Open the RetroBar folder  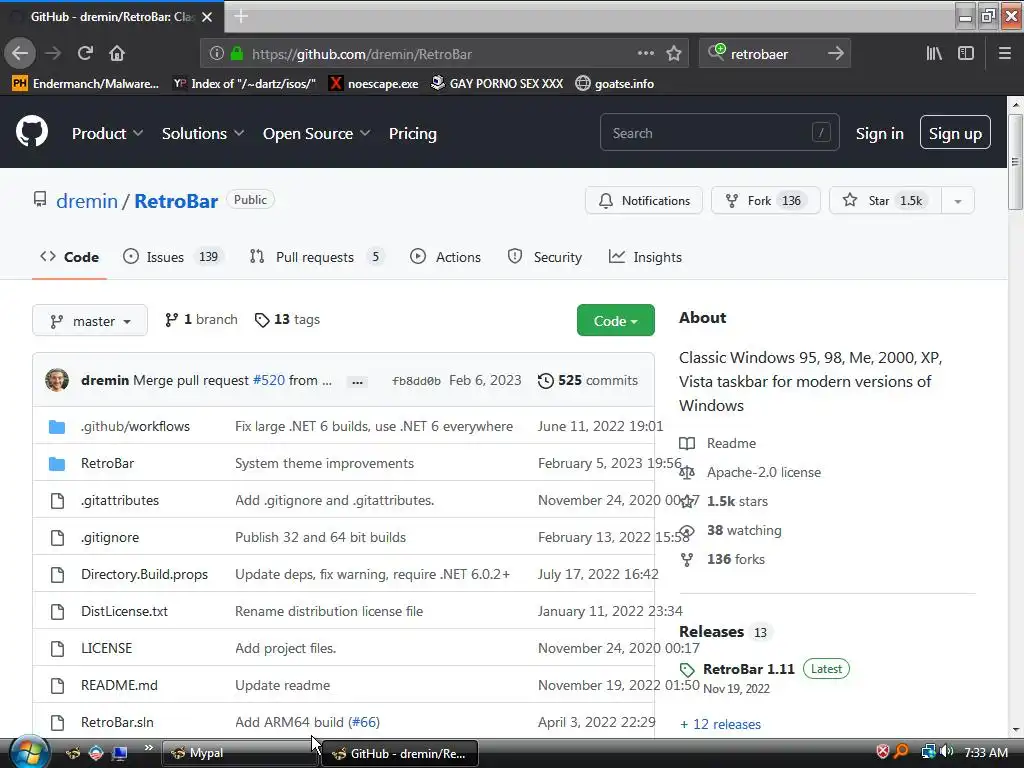pyautogui.click(x=107, y=464)
